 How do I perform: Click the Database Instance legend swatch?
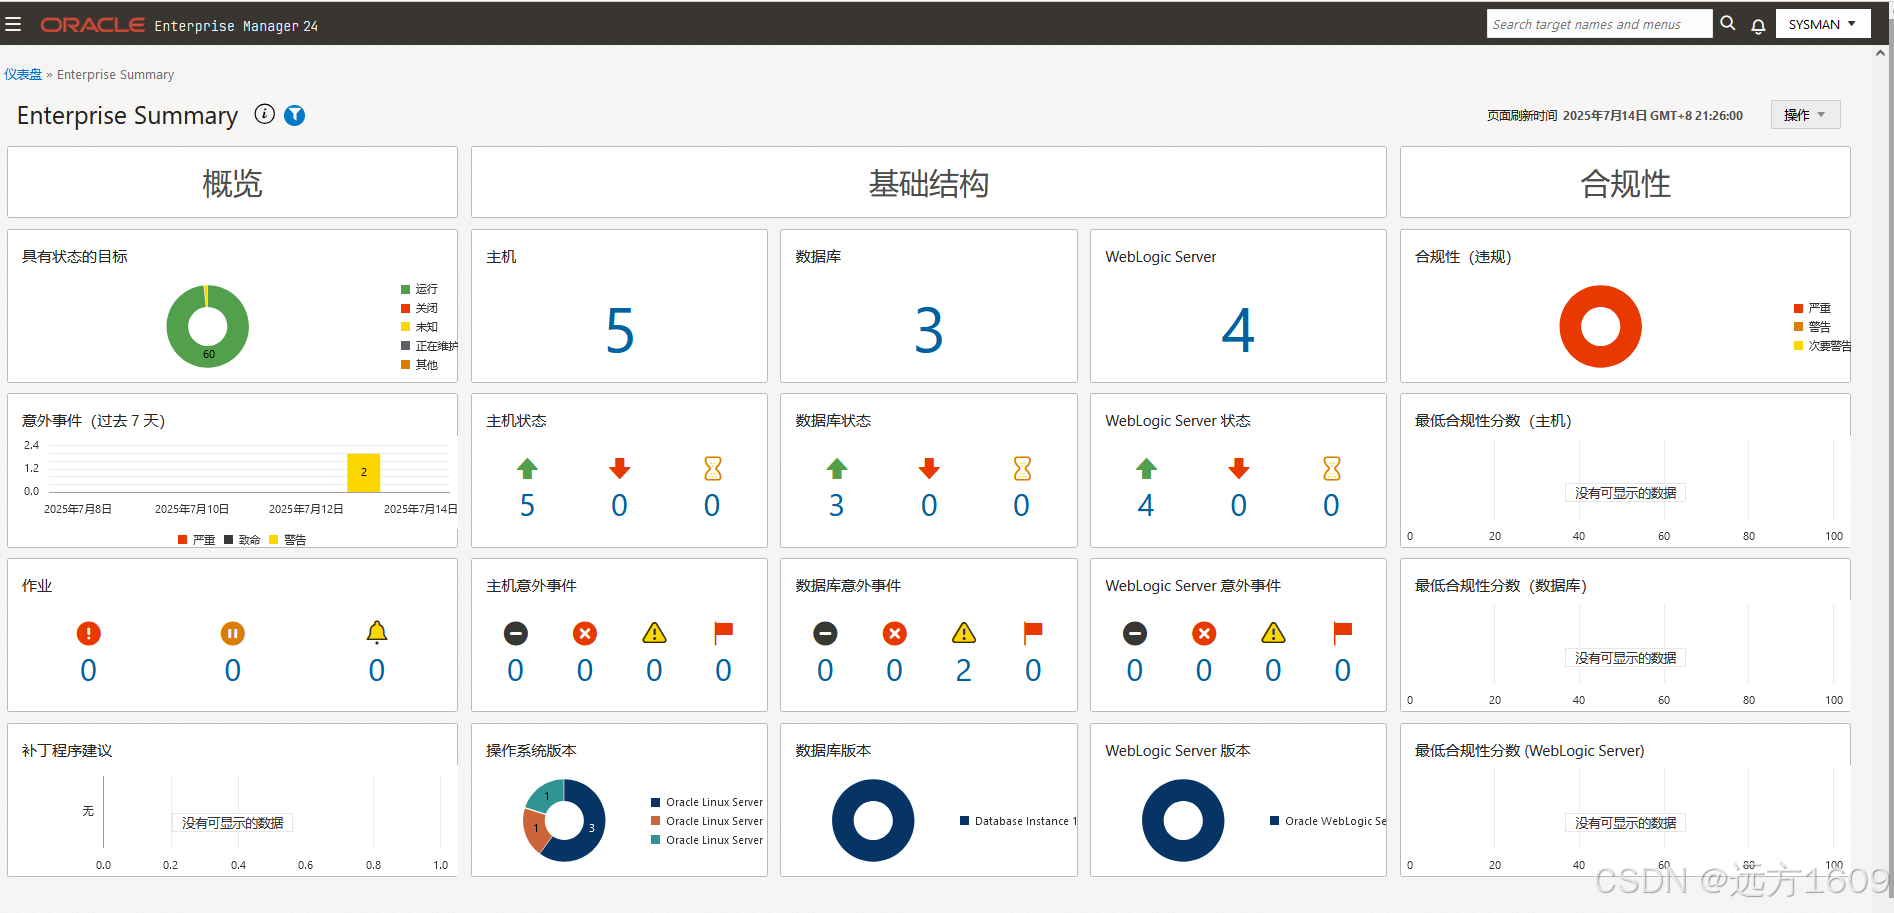coord(965,821)
